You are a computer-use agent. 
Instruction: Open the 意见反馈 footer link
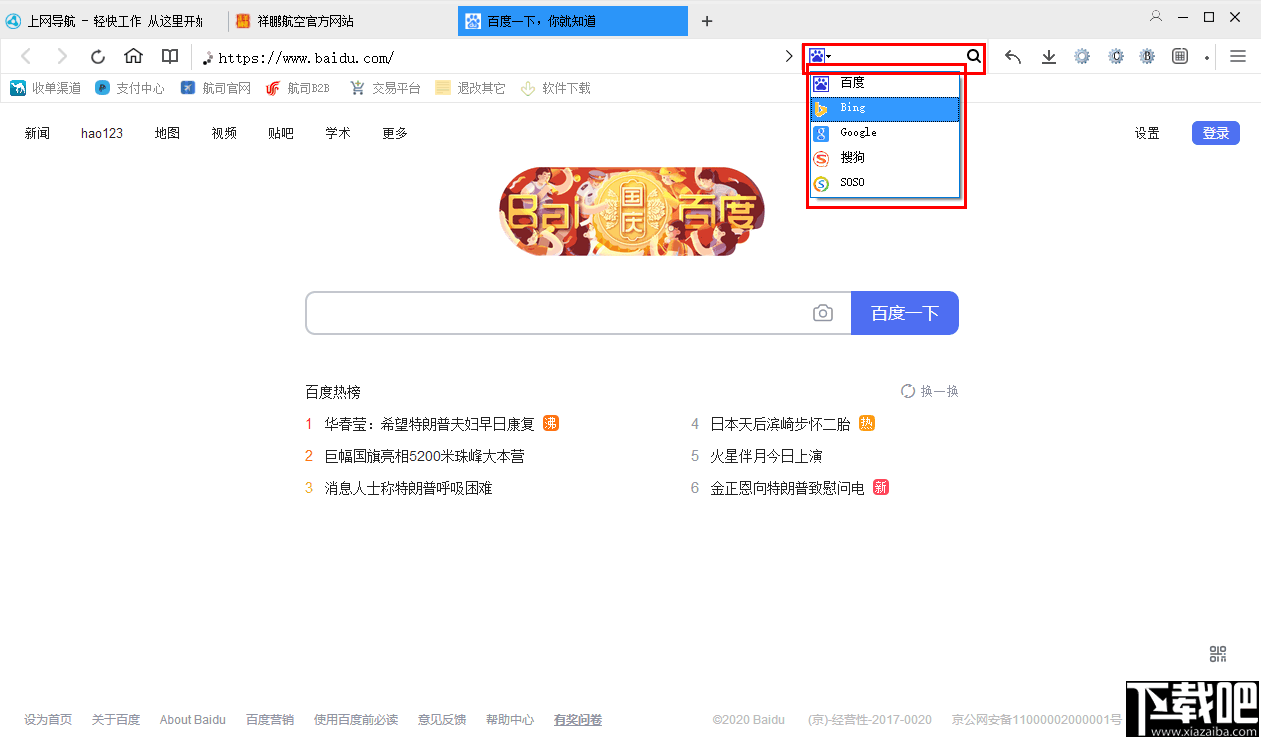point(442,719)
